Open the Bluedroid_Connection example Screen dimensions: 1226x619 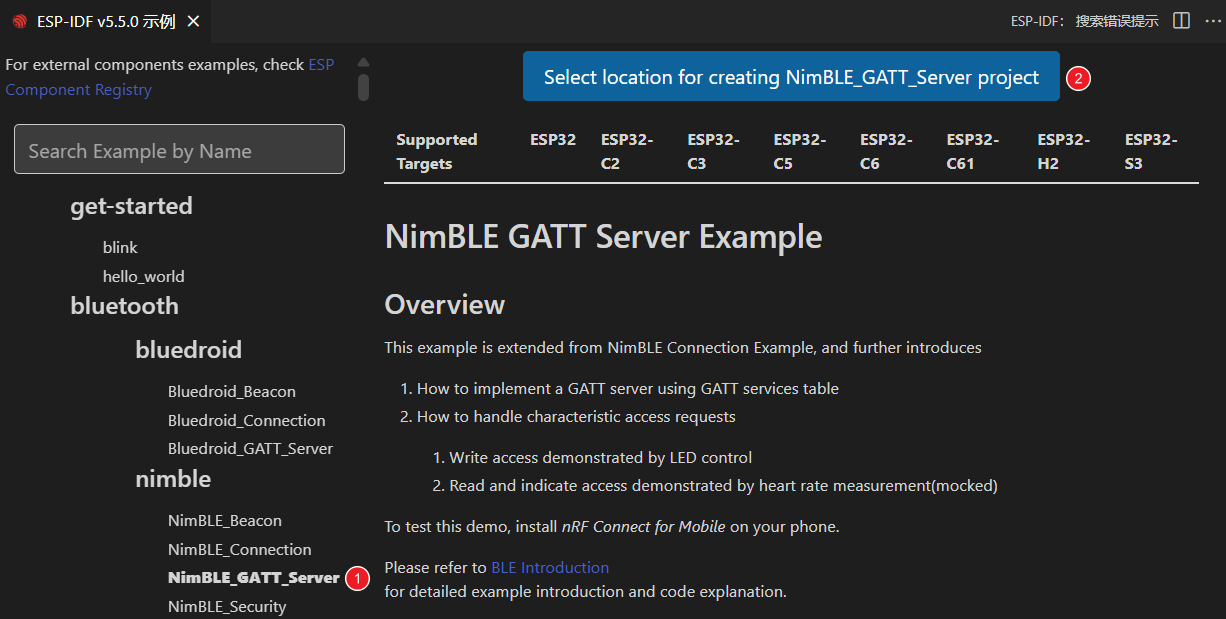click(x=246, y=420)
